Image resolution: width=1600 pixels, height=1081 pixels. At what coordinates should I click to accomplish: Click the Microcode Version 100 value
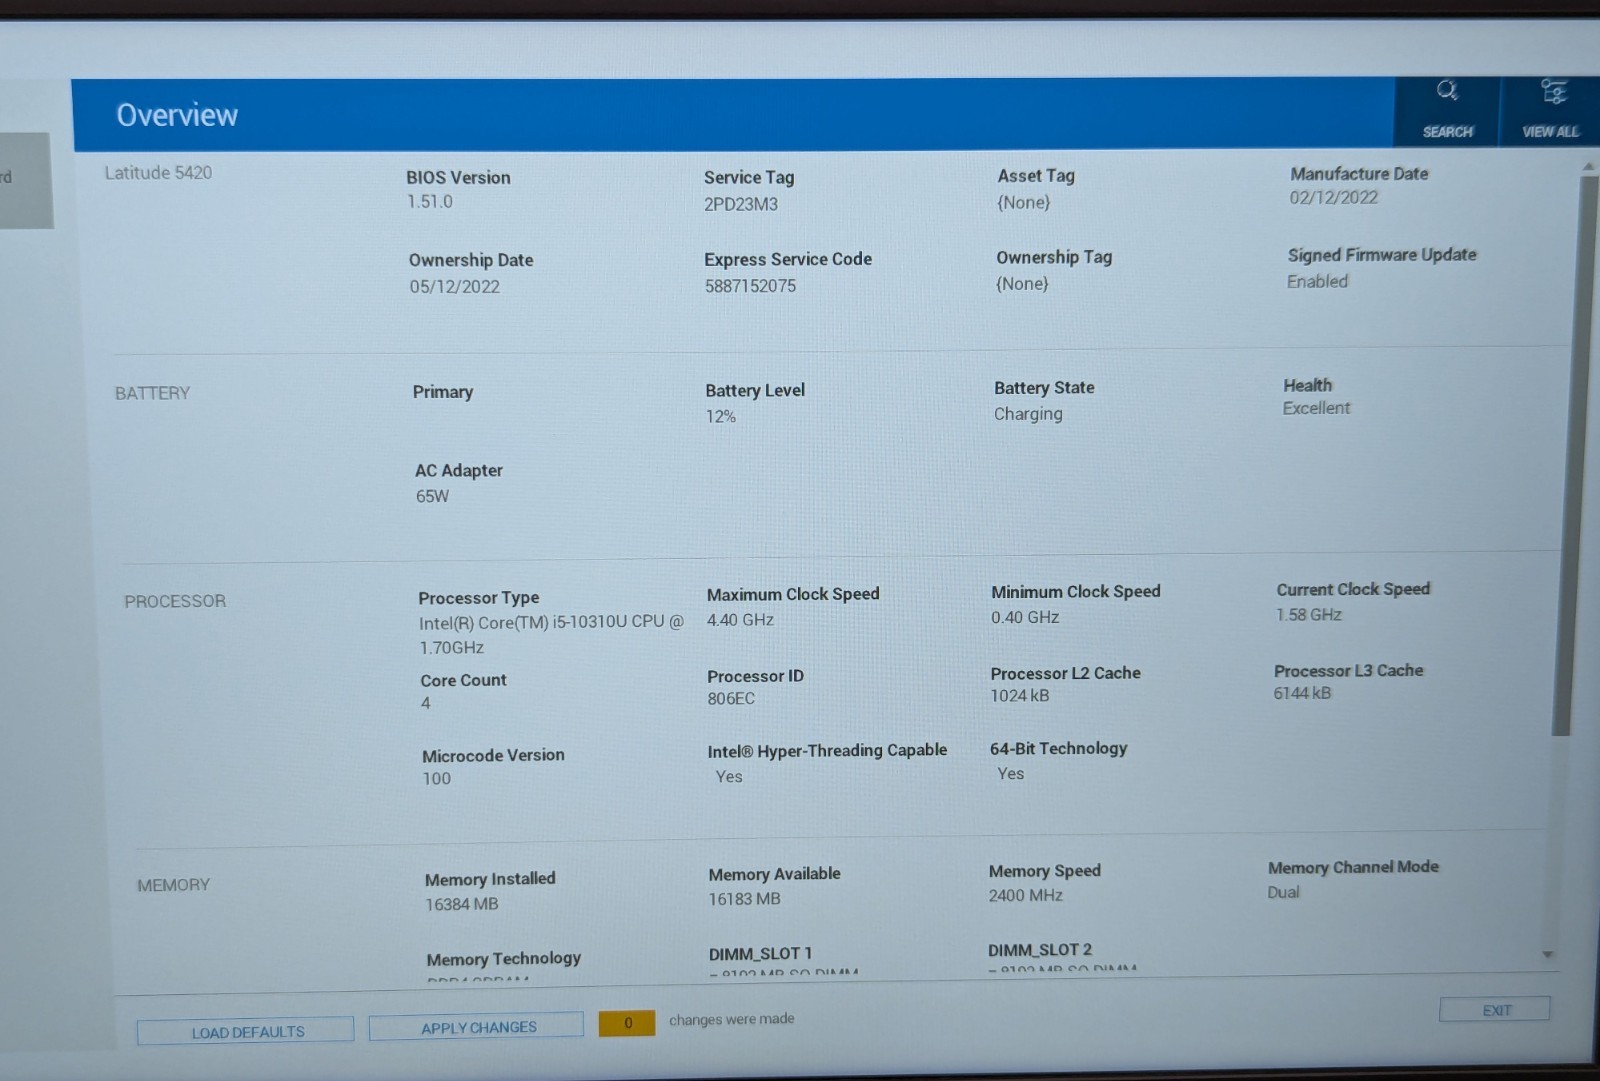click(x=436, y=778)
